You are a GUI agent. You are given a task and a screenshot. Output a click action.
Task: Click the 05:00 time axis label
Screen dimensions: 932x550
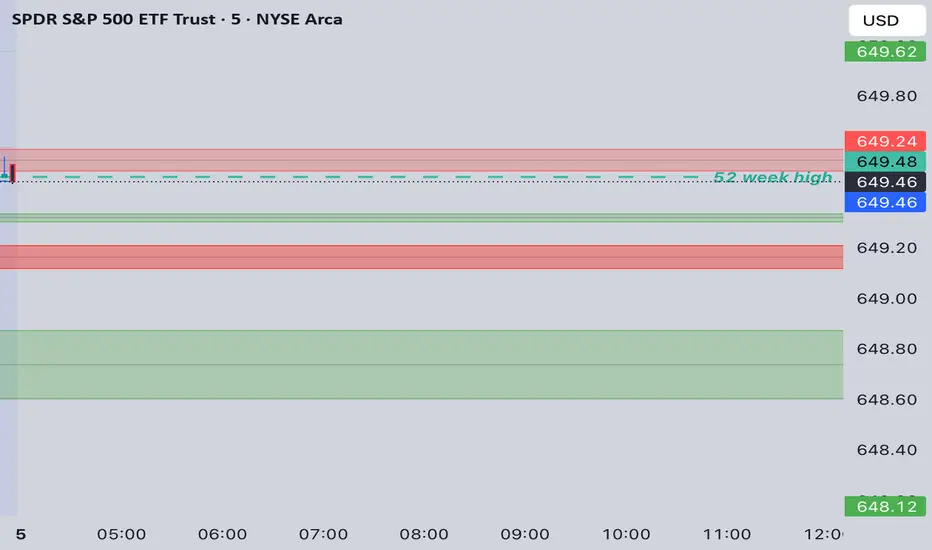click(x=122, y=534)
